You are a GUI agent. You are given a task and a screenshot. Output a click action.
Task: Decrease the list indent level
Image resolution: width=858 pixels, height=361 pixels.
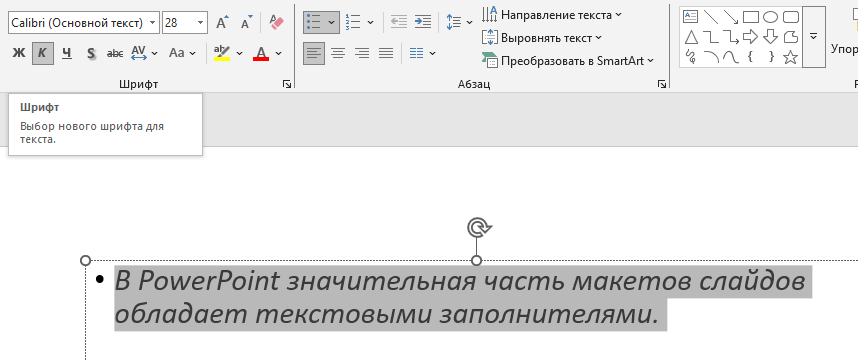(399, 22)
